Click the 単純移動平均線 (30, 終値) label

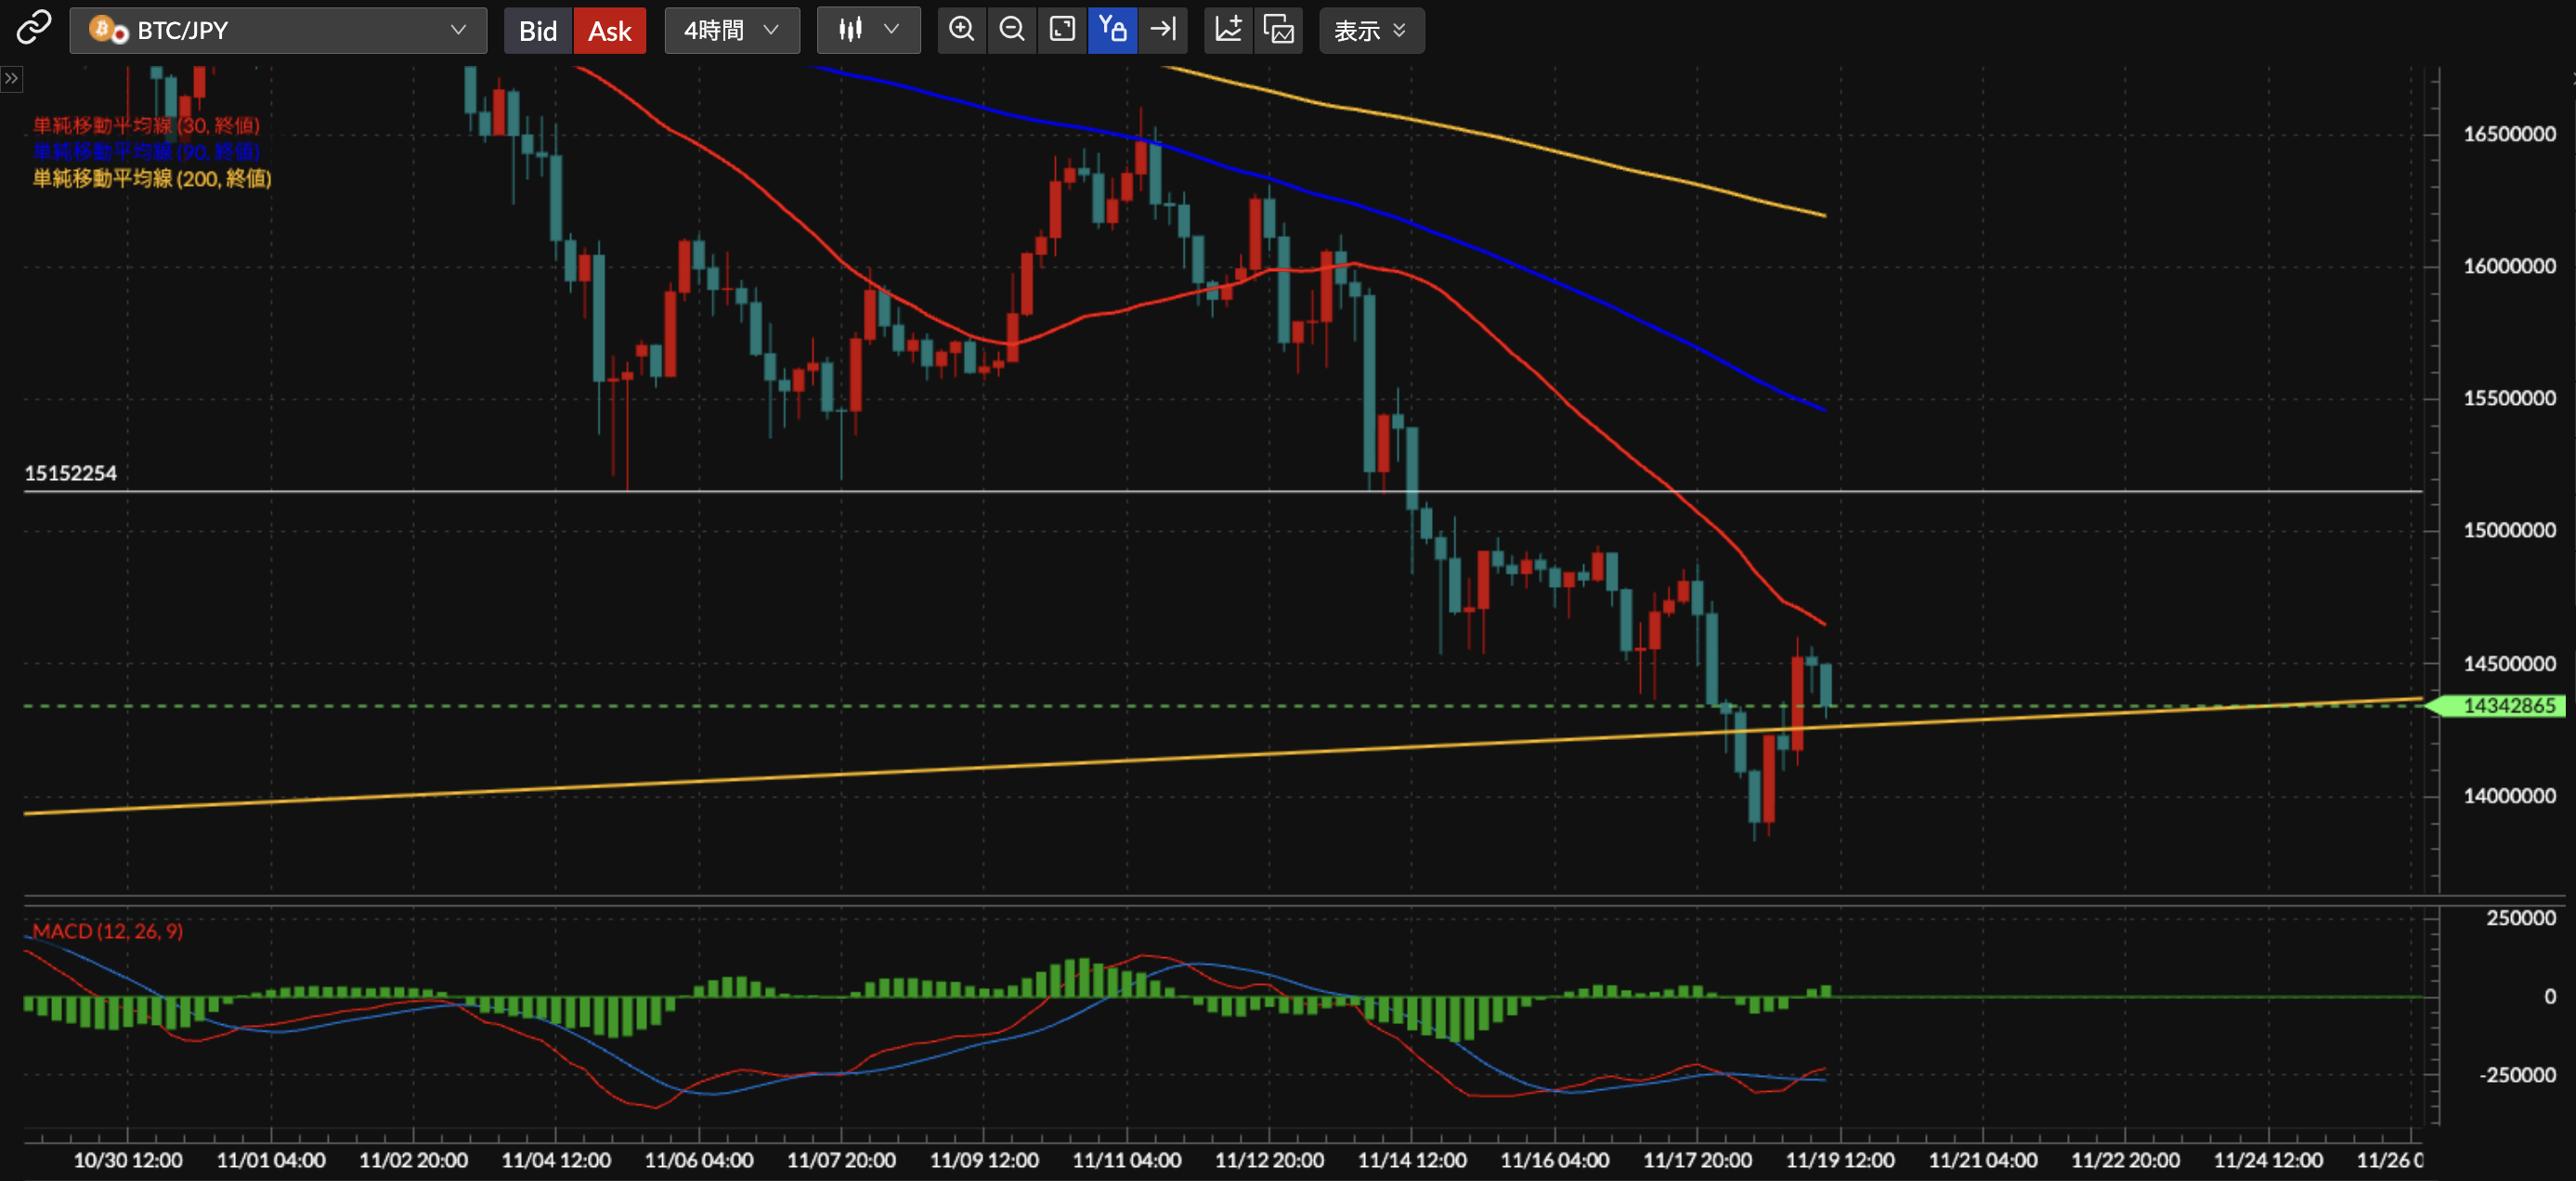pyautogui.click(x=146, y=125)
